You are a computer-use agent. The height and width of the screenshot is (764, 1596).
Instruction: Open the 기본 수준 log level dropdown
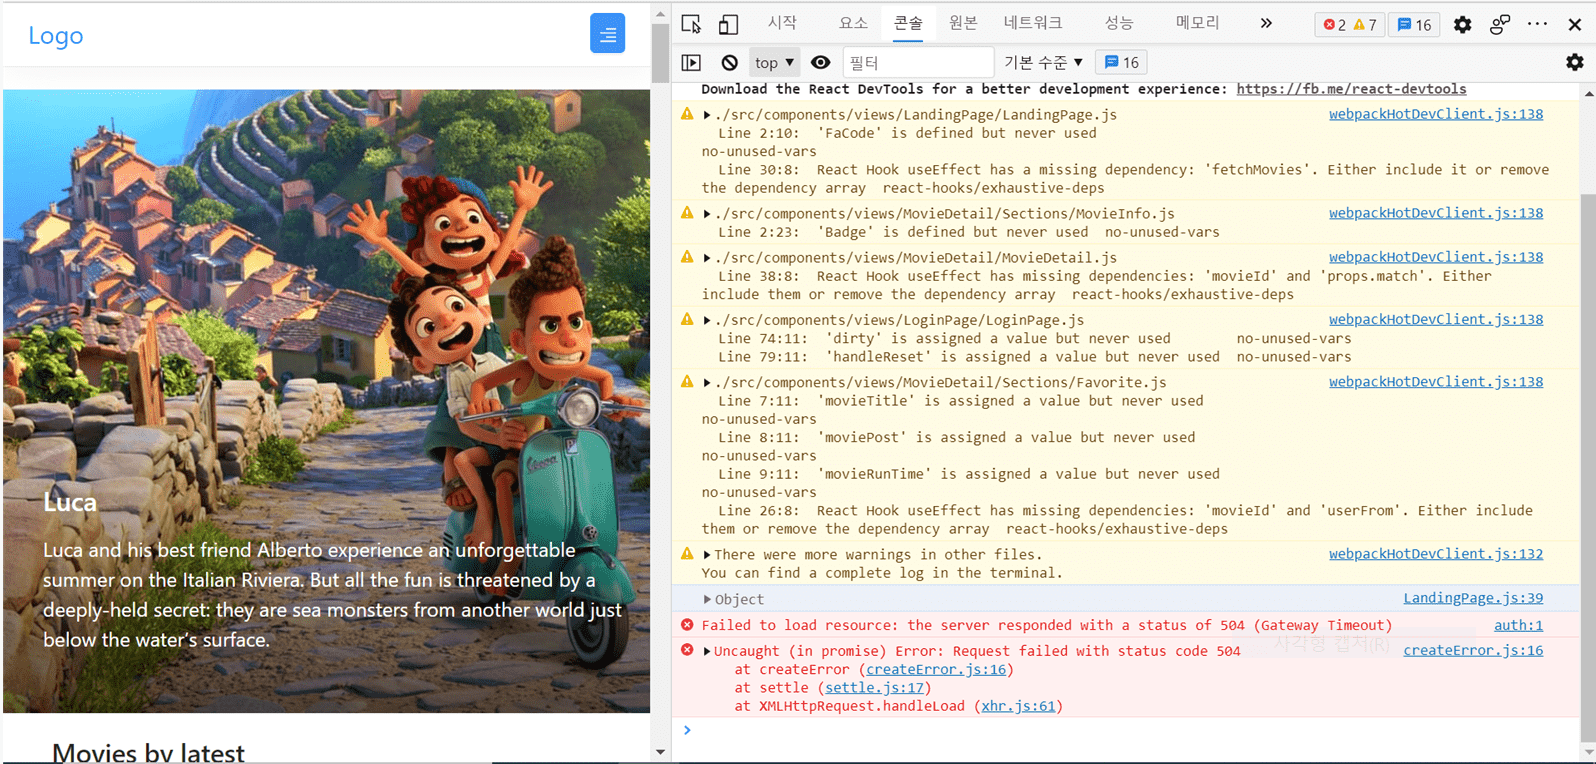pyautogui.click(x=1043, y=63)
